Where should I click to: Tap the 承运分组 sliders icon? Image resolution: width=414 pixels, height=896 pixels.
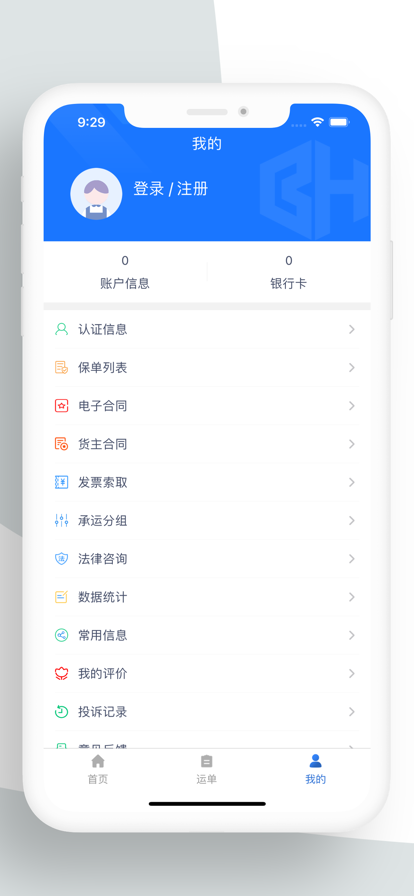pos(61,521)
